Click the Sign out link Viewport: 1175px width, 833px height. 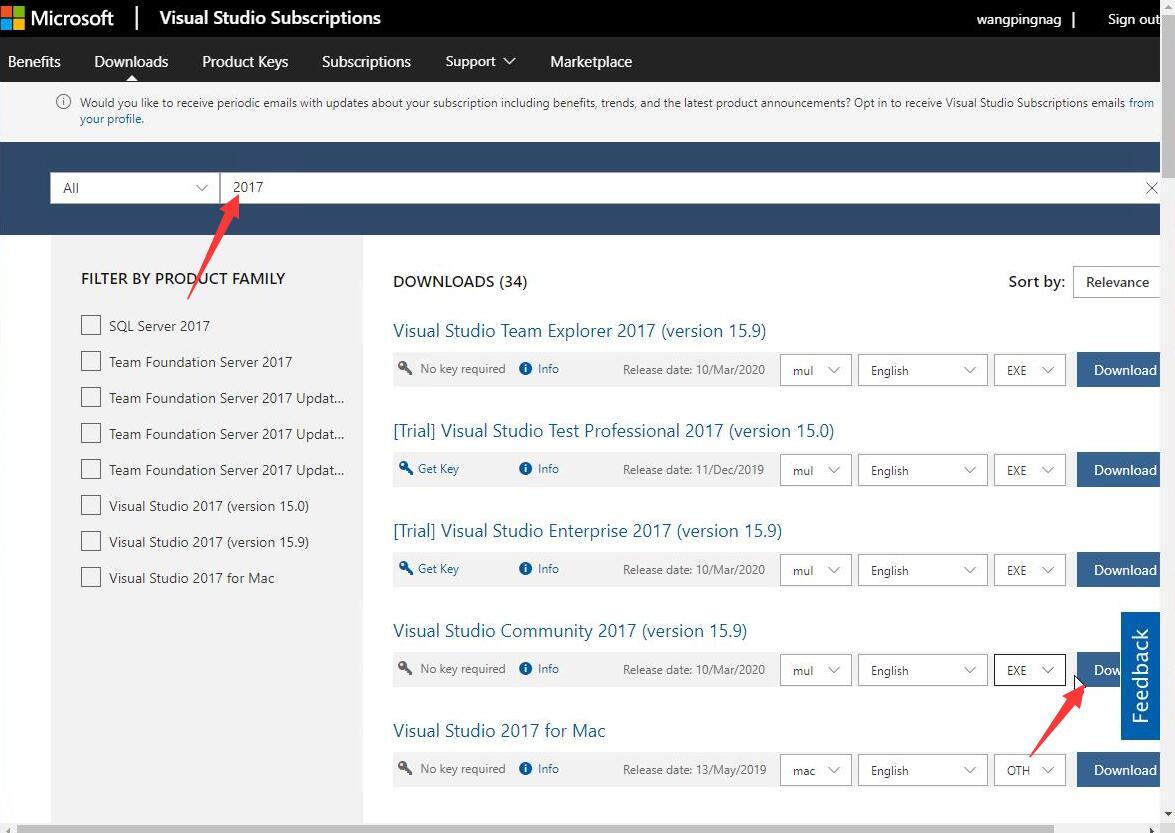[x=1133, y=19]
